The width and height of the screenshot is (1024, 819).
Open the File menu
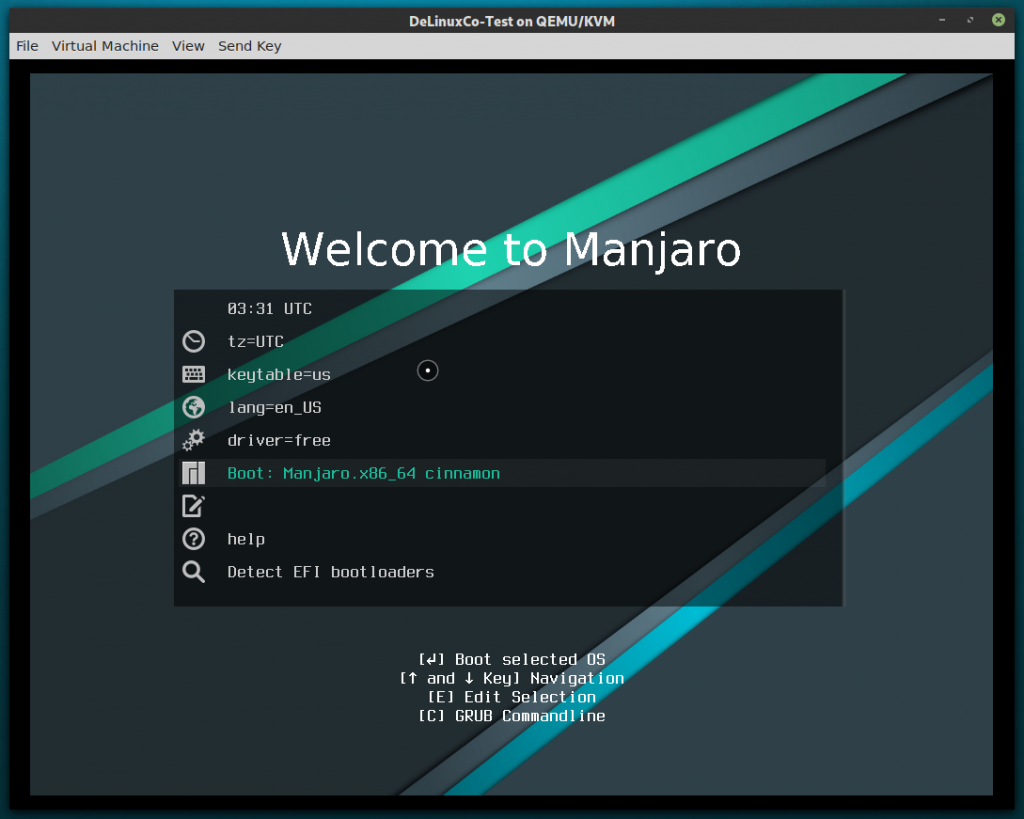[x=26, y=46]
